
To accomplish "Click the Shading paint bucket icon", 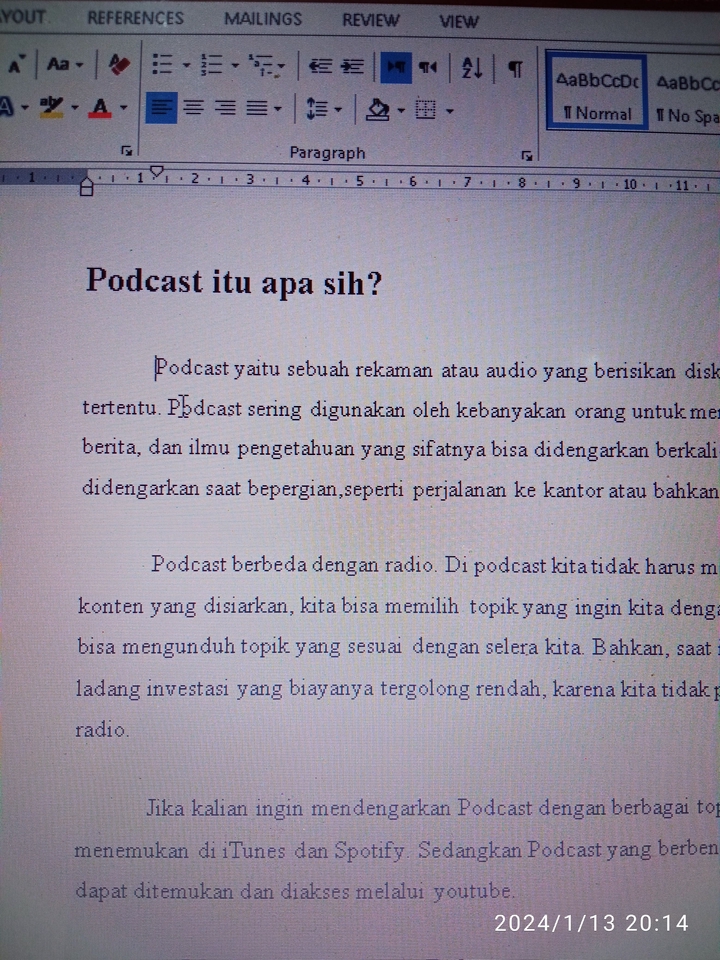I will click(378, 110).
